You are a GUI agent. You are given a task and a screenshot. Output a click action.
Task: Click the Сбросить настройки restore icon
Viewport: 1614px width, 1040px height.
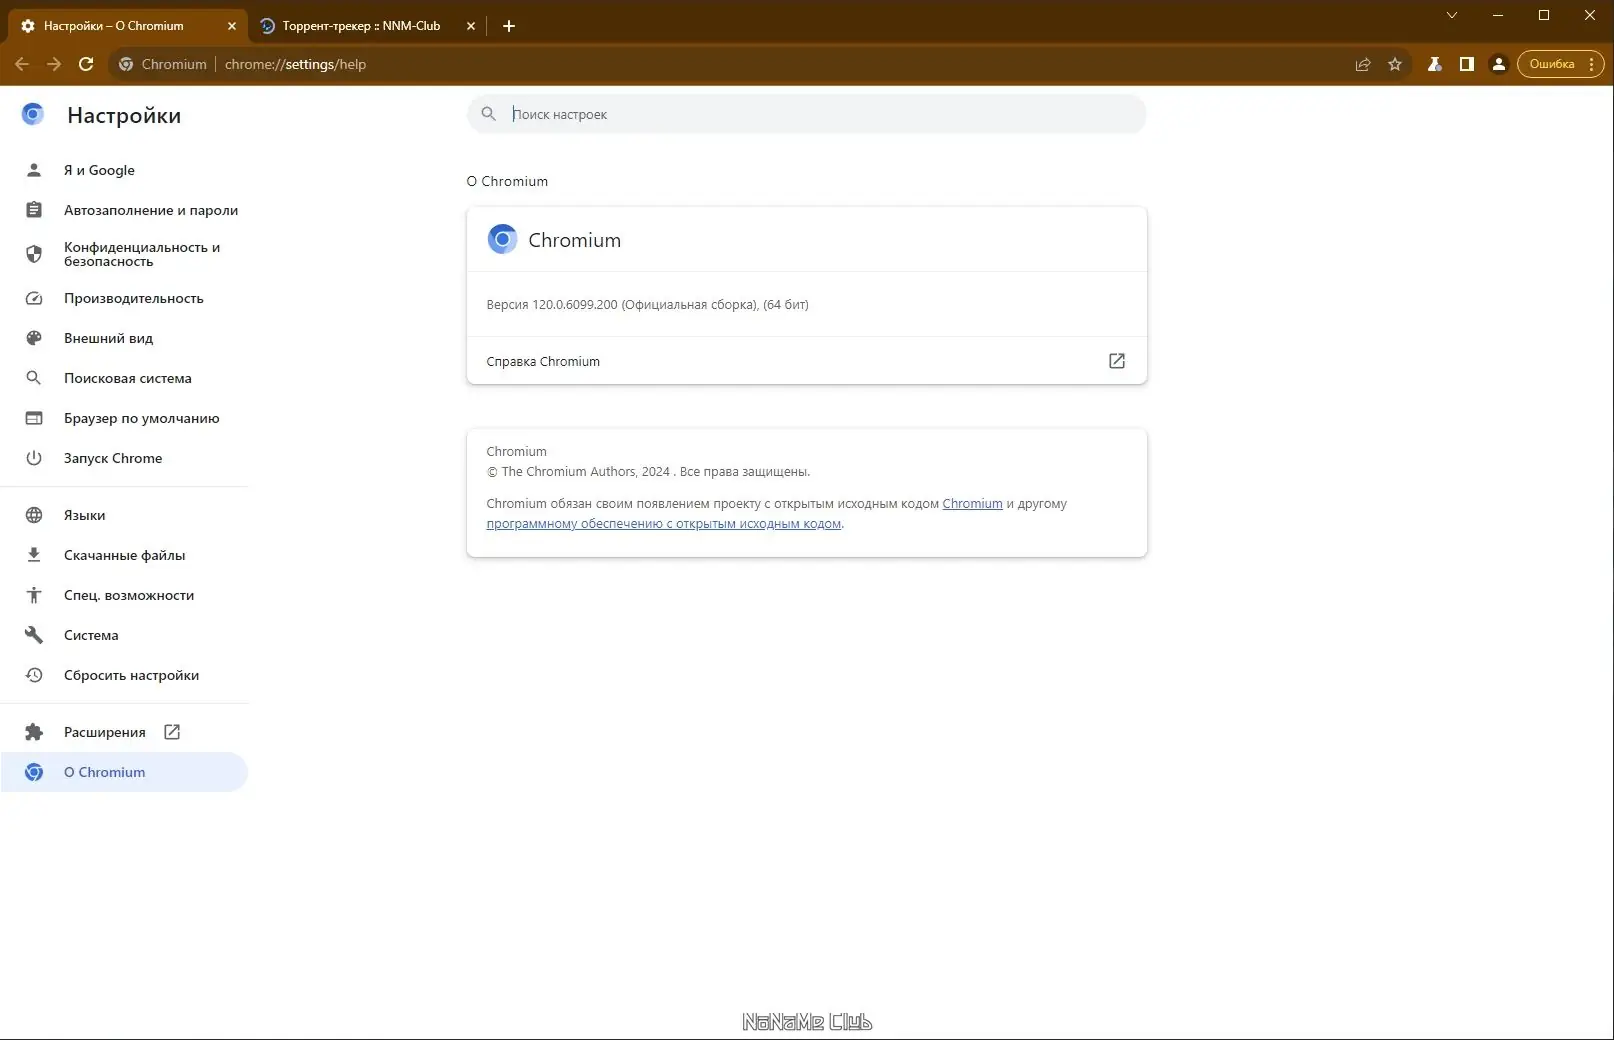(x=34, y=675)
